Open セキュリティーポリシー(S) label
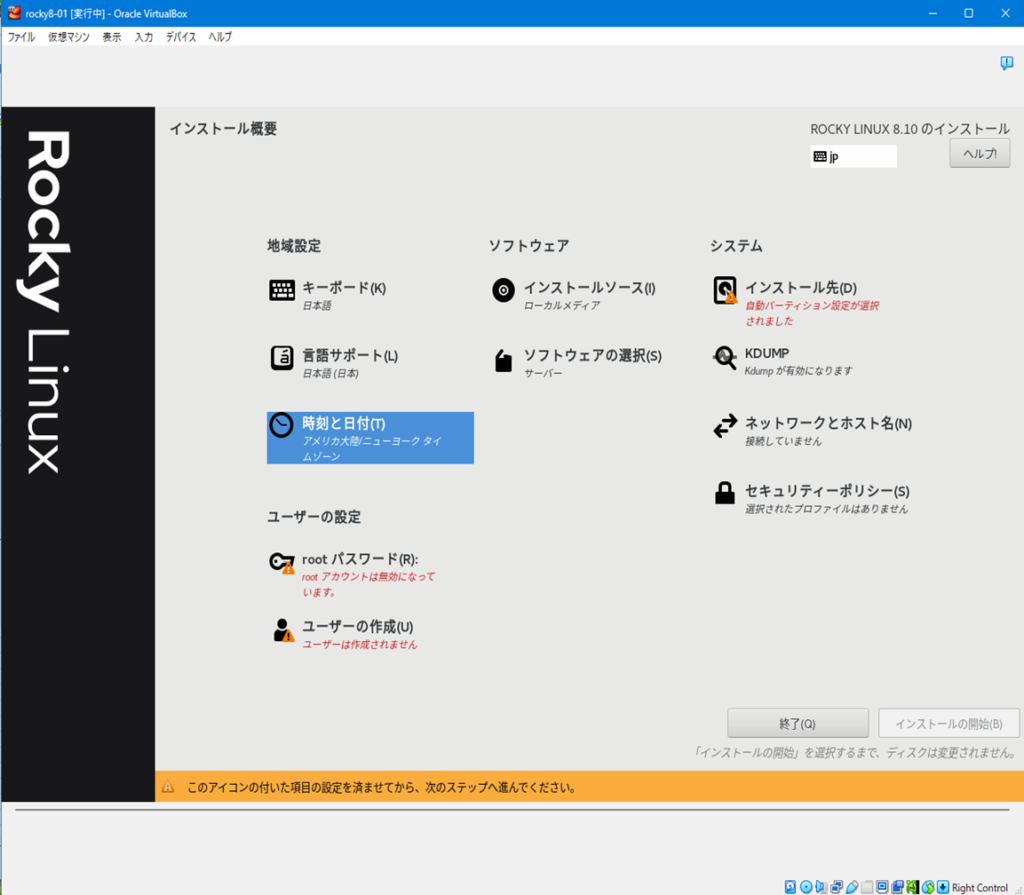Screen dimensions: 1024x895 [827, 491]
